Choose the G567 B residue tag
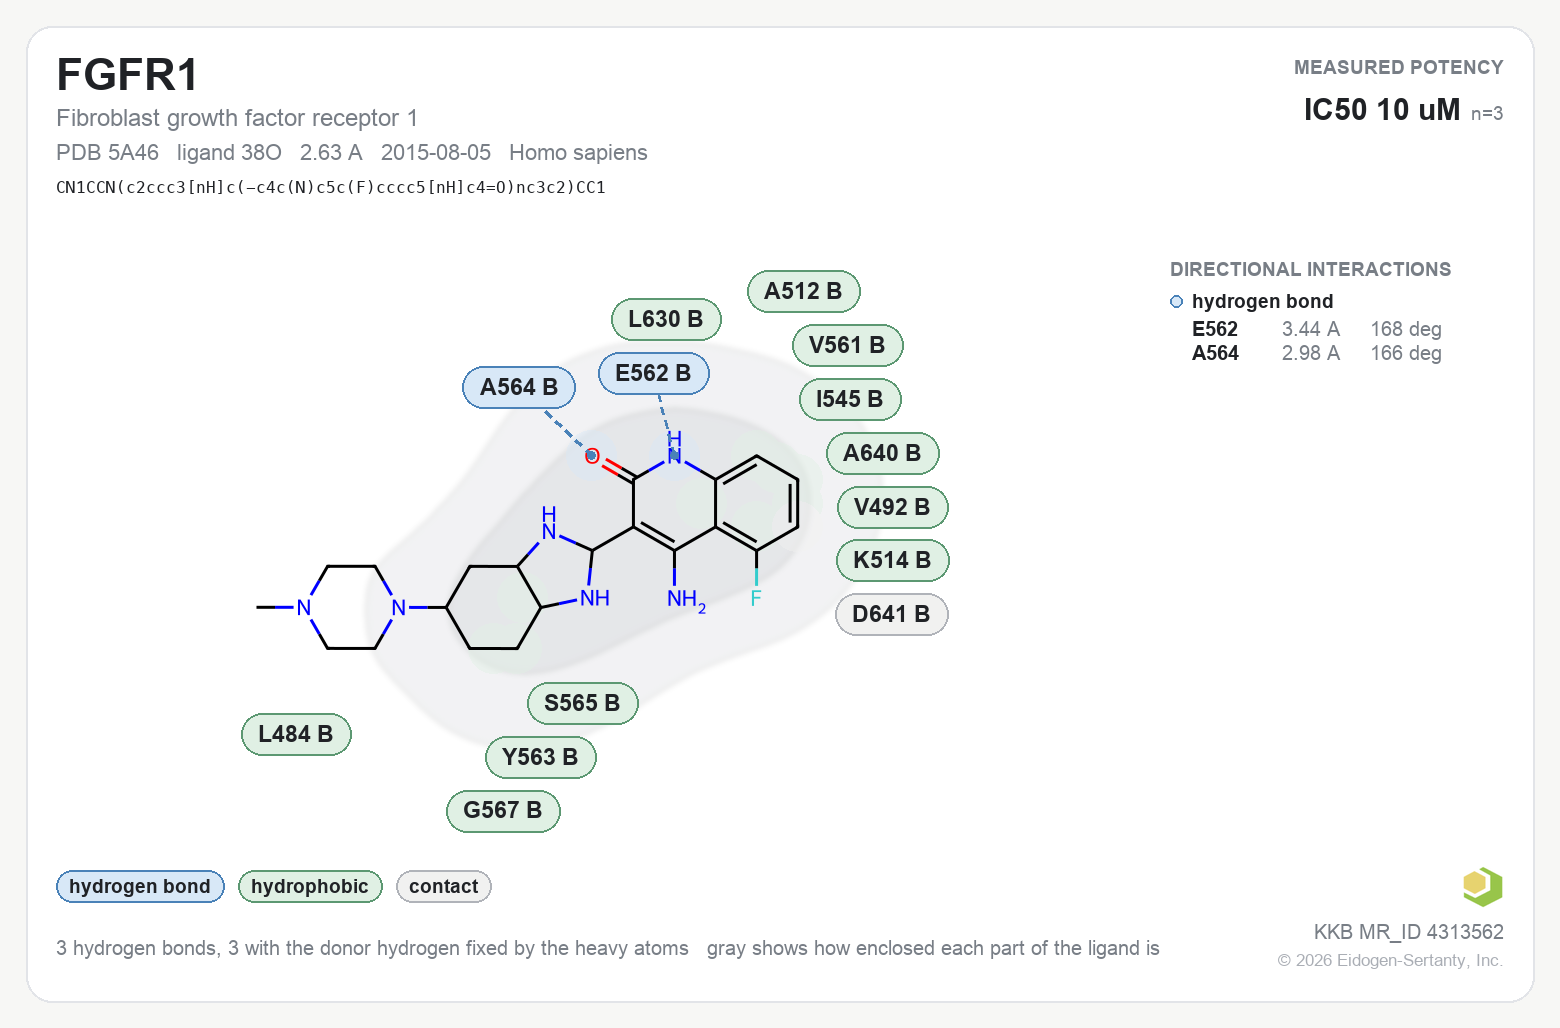The width and height of the screenshot is (1560, 1028). [503, 810]
